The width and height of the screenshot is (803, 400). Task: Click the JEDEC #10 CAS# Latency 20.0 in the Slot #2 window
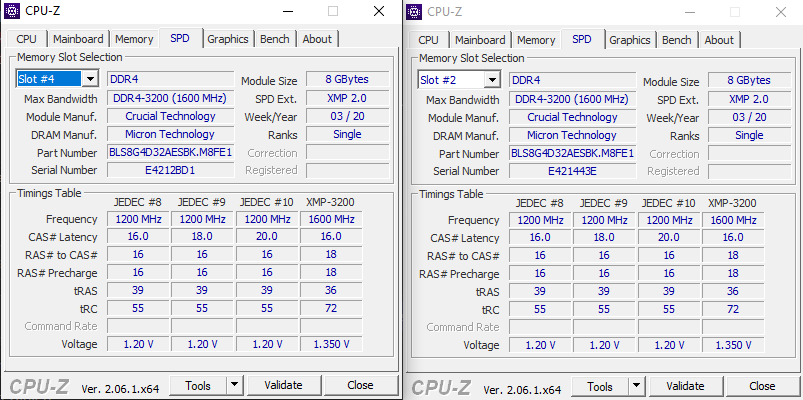coord(669,238)
